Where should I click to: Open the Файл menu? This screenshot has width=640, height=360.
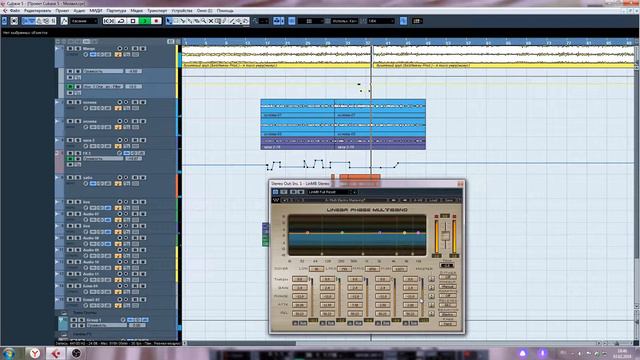[x=15, y=10]
